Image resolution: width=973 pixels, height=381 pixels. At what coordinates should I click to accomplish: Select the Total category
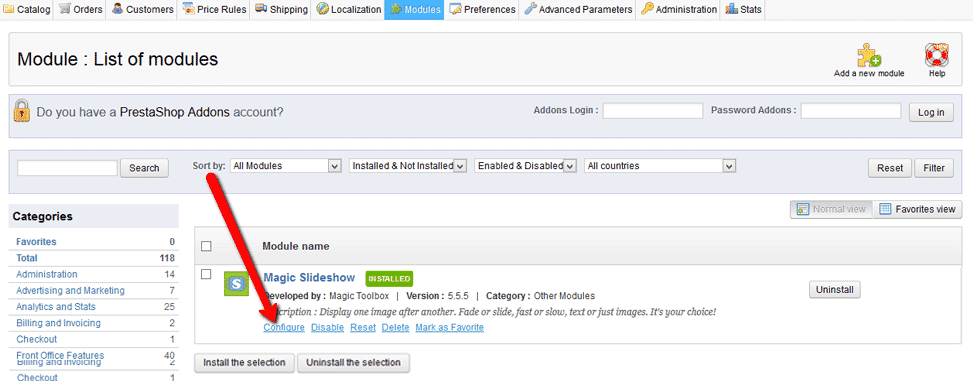point(27,258)
